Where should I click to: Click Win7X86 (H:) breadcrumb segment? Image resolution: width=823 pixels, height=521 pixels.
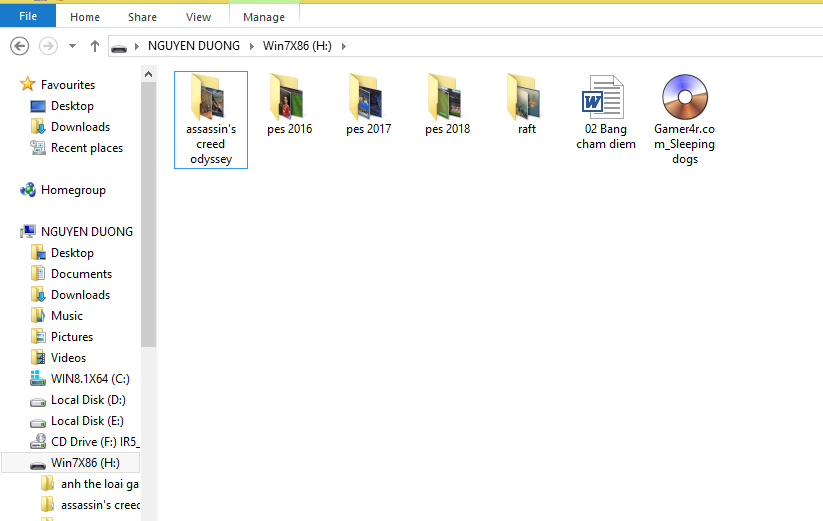click(297, 46)
